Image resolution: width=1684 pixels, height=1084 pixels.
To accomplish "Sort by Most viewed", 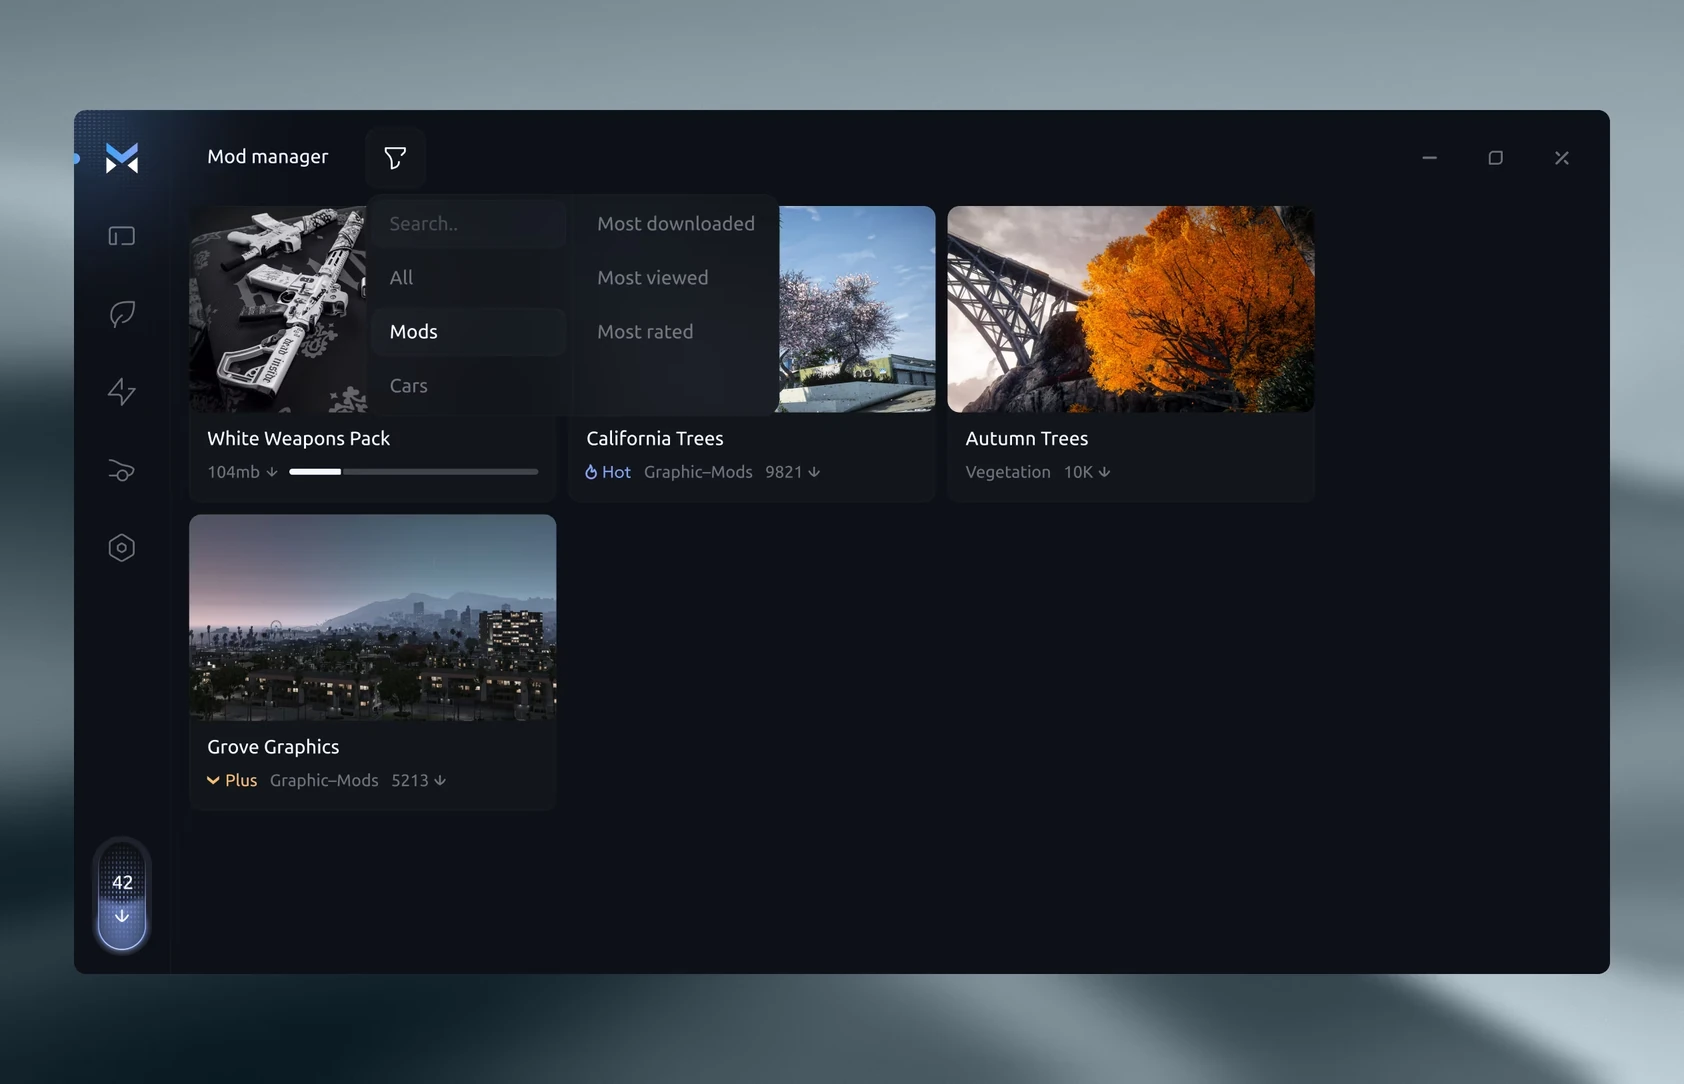I will [x=653, y=277].
